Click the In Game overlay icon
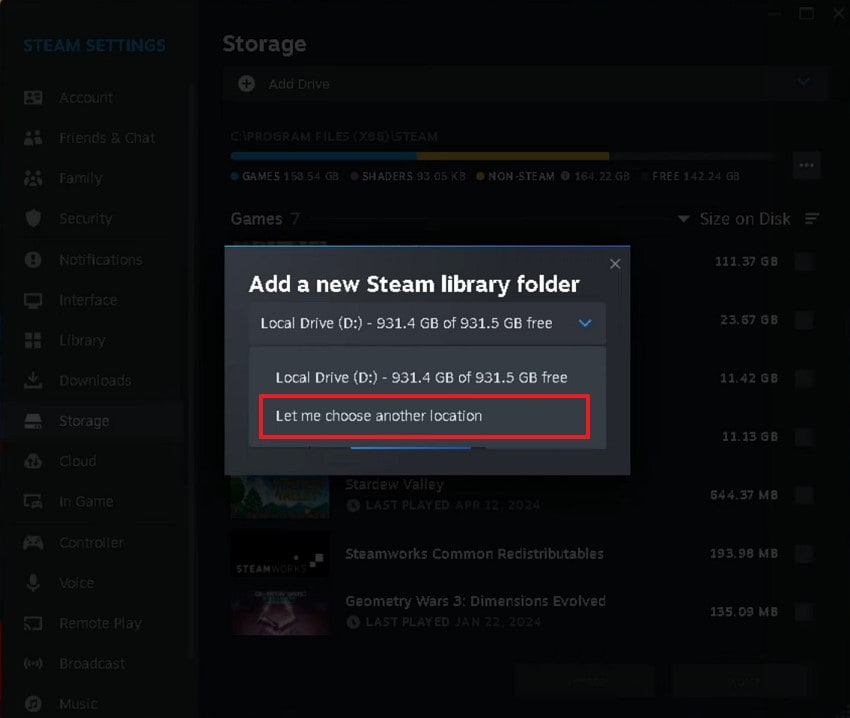850x718 pixels. point(33,502)
